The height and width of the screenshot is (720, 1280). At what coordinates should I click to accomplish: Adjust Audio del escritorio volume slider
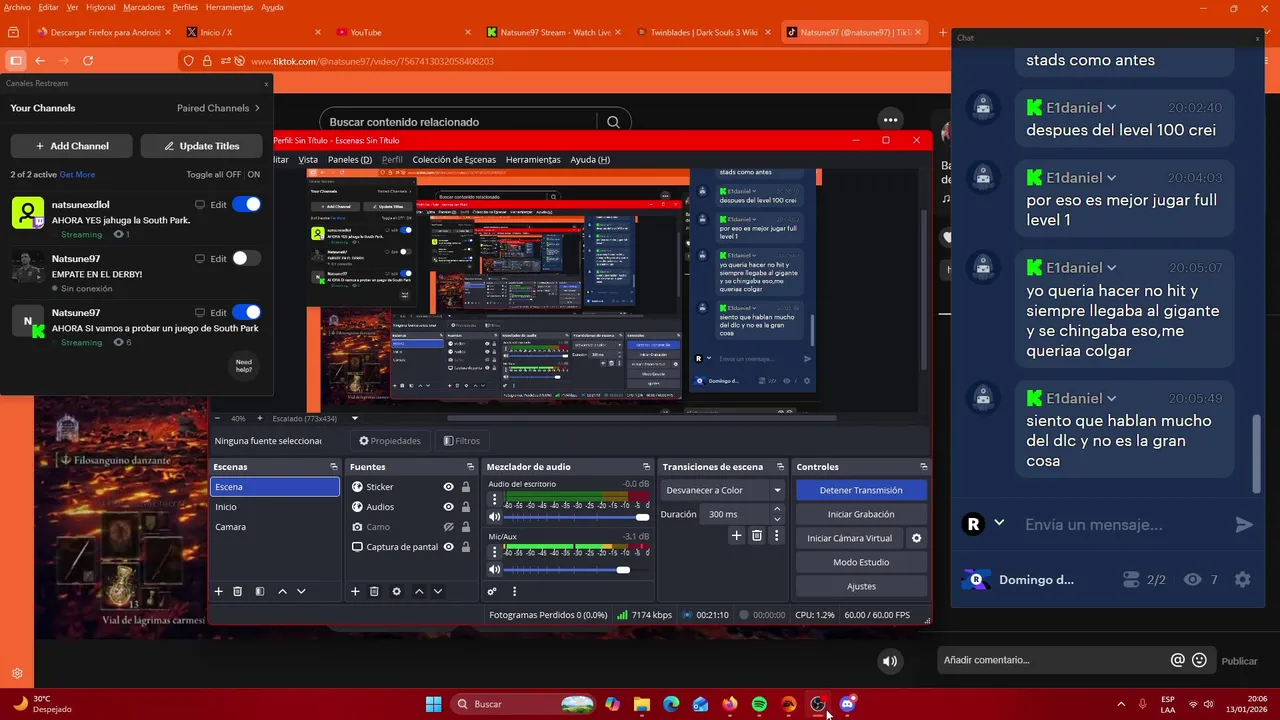(x=576, y=517)
